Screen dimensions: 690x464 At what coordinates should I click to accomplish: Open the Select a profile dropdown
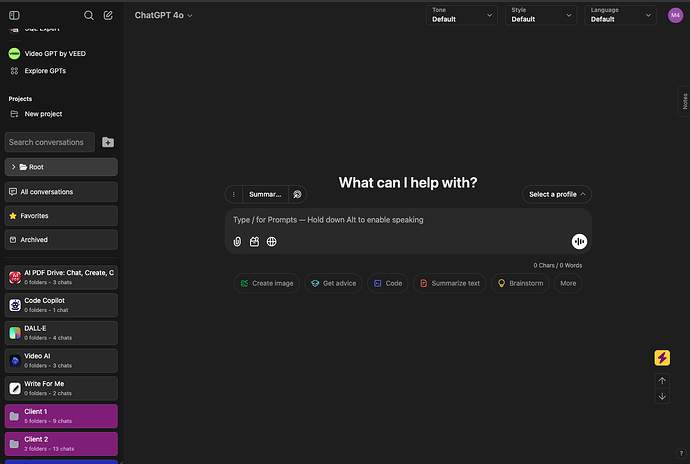(x=557, y=194)
